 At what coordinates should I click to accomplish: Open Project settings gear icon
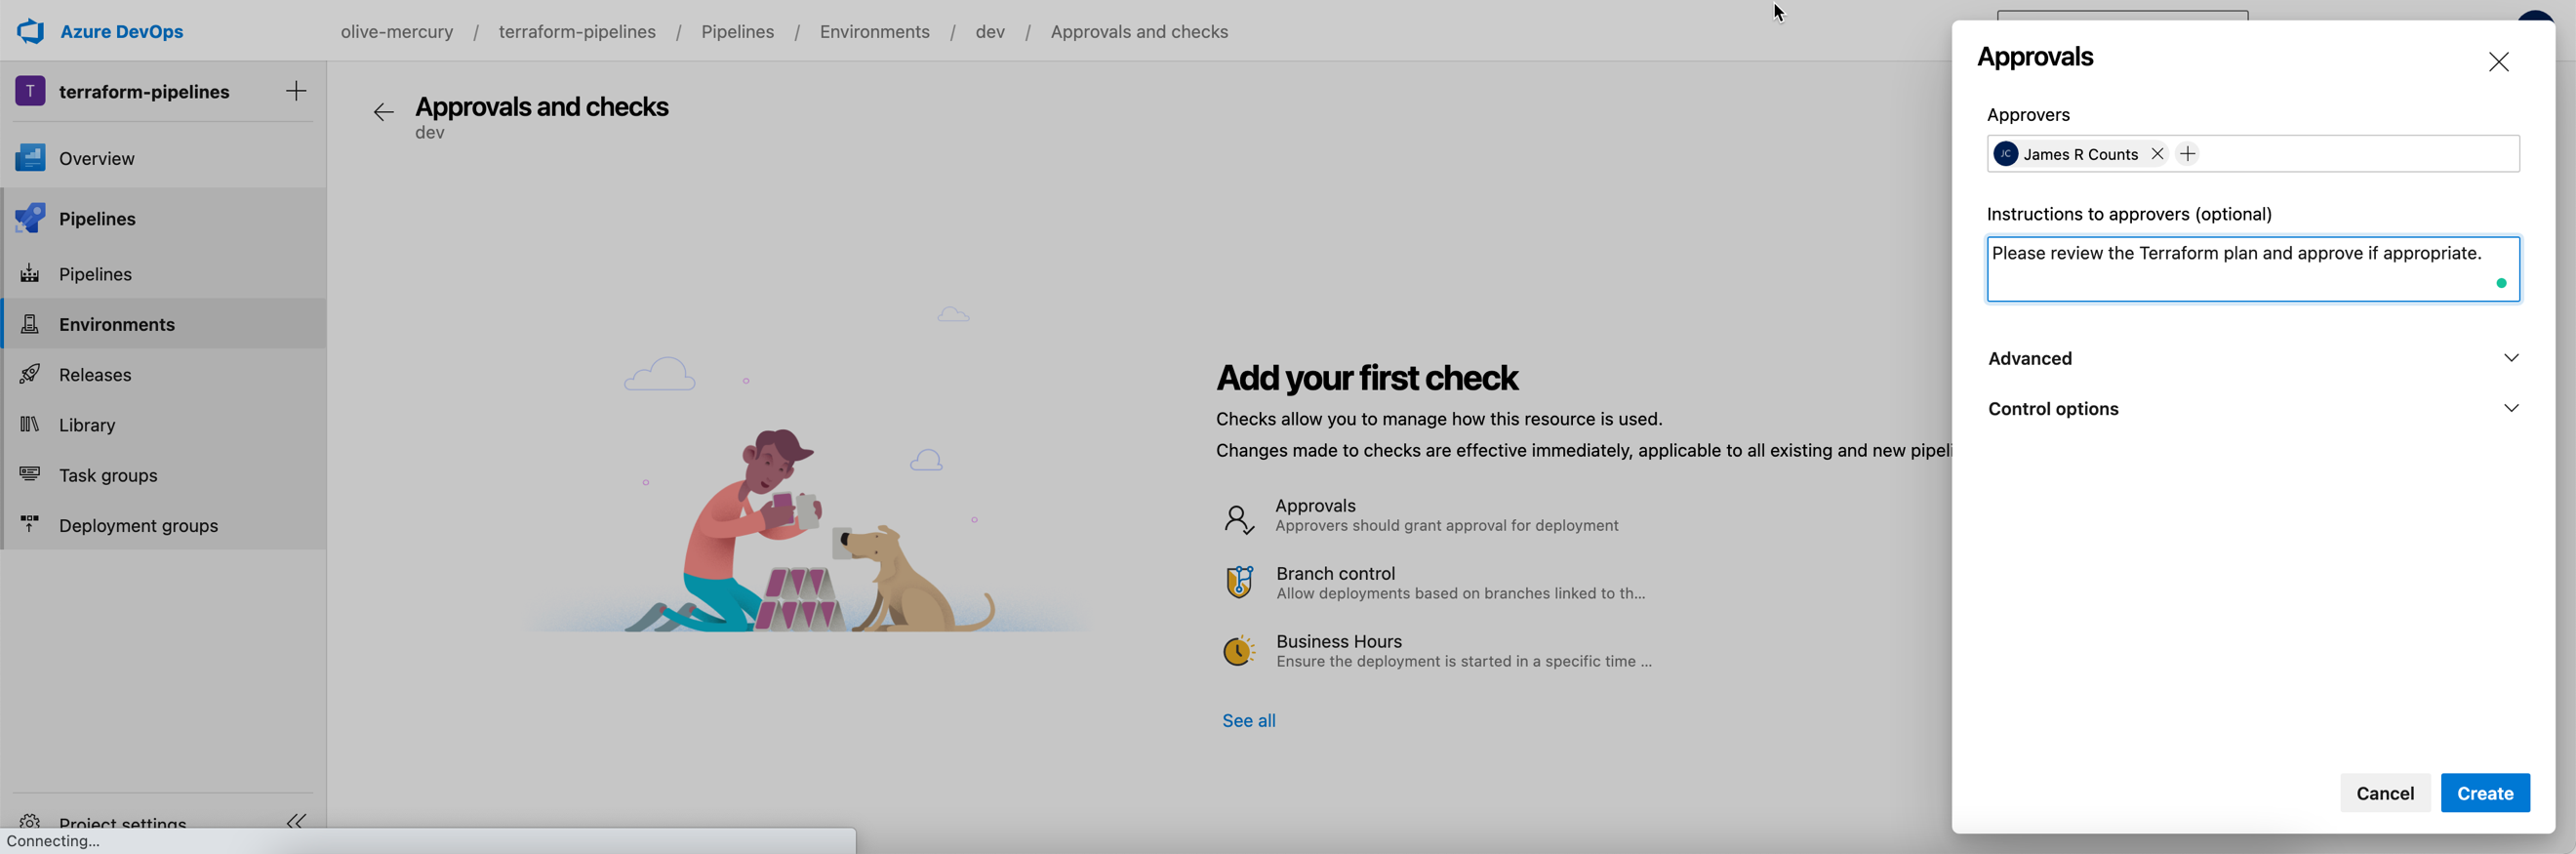coord(30,822)
